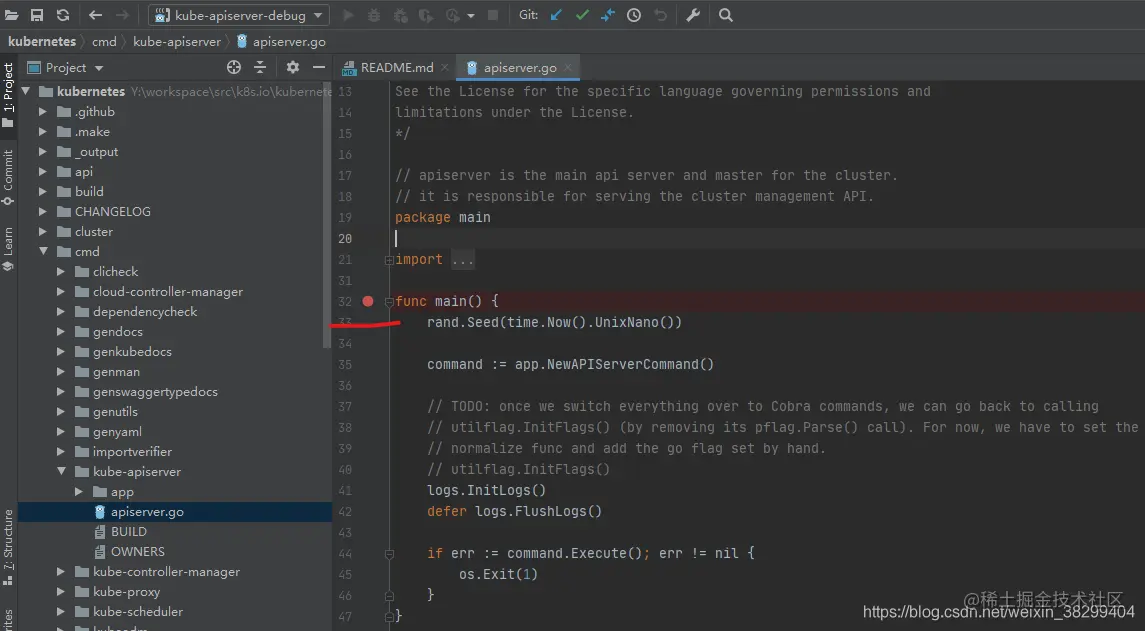This screenshot has height=631, width=1145.
Task: Toggle the breakpoint on line 32
Action: point(368,301)
